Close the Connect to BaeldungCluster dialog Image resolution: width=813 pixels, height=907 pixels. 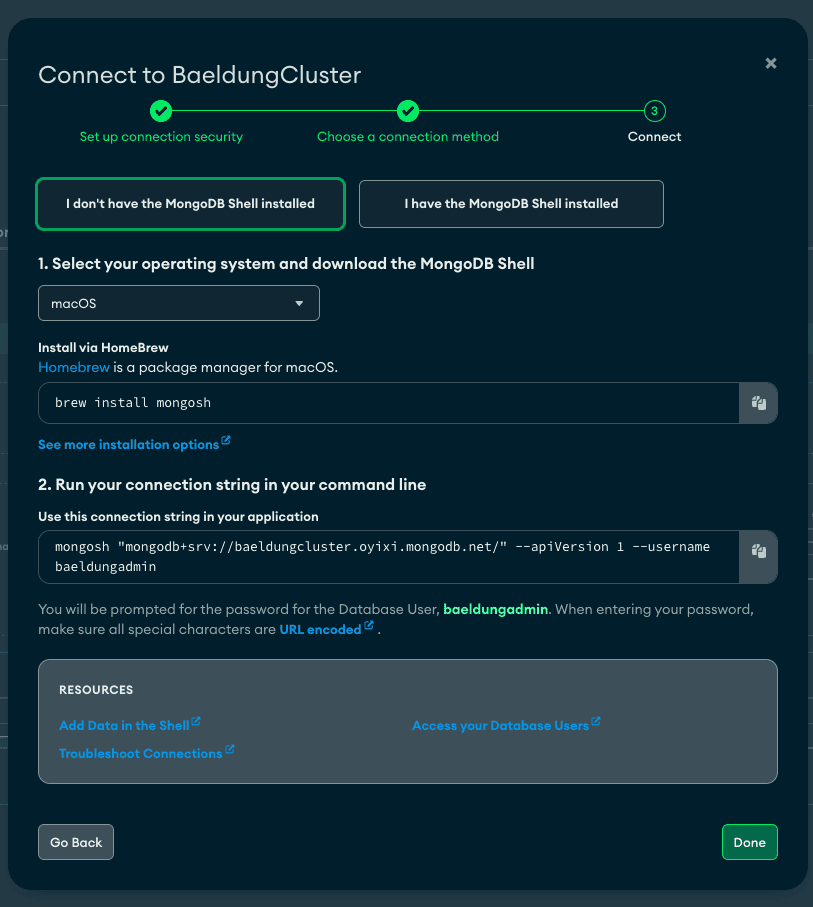771,63
